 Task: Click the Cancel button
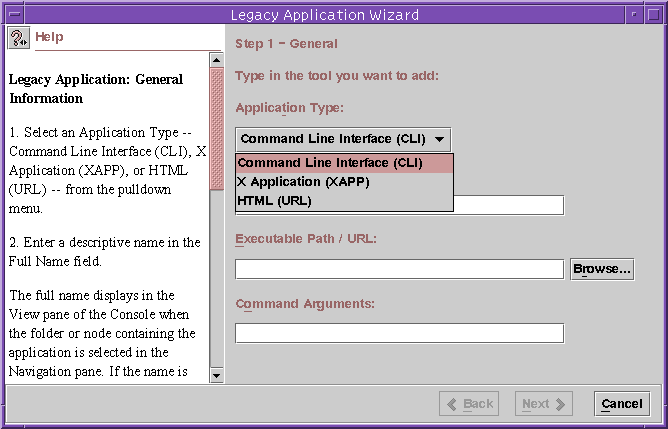622,404
